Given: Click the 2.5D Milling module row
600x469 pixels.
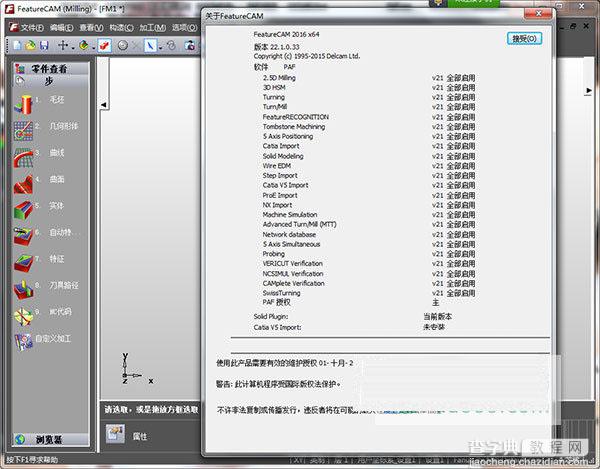Looking at the screenshot, I should 369,78.
